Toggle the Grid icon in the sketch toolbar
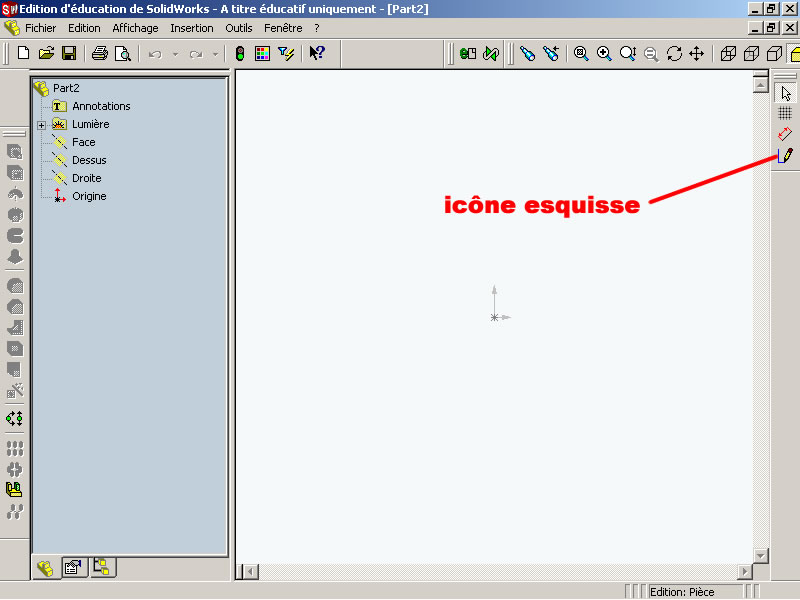Screen dimensions: 800x600 click(x=785, y=113)
